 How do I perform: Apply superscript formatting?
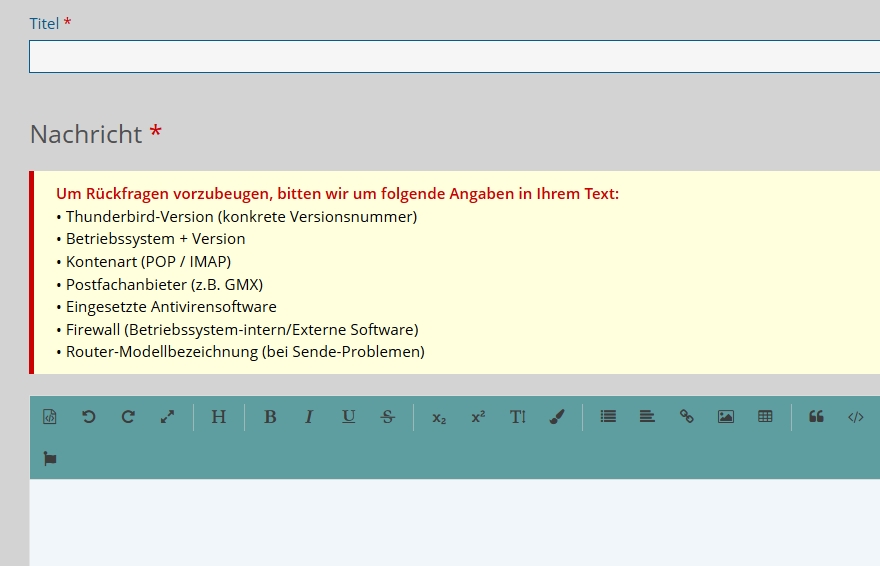coord(478,417)
